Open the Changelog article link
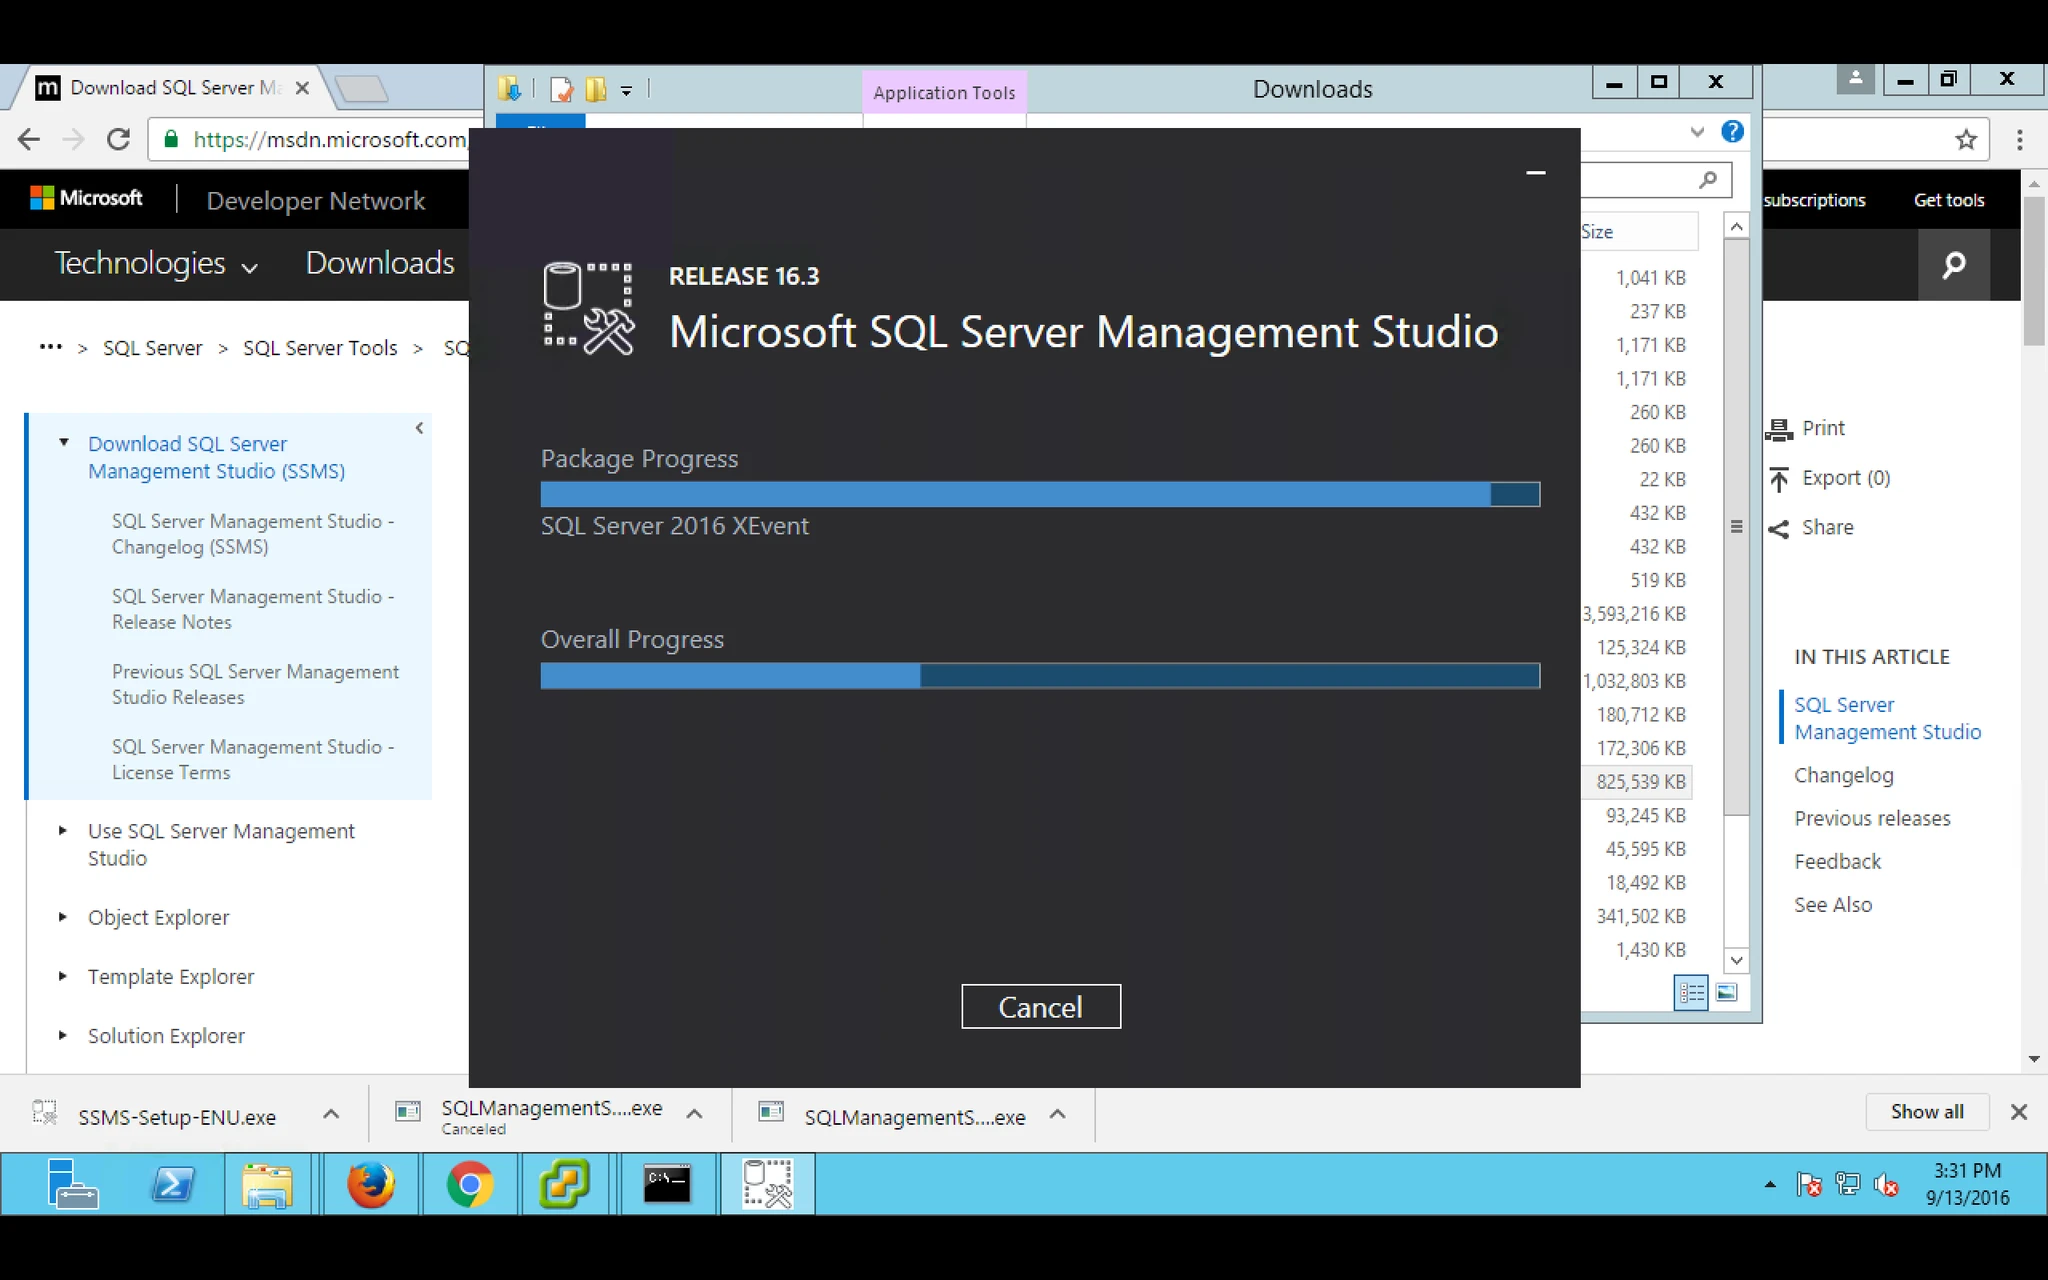2048x1280 pixels. tap(1843, 775)
